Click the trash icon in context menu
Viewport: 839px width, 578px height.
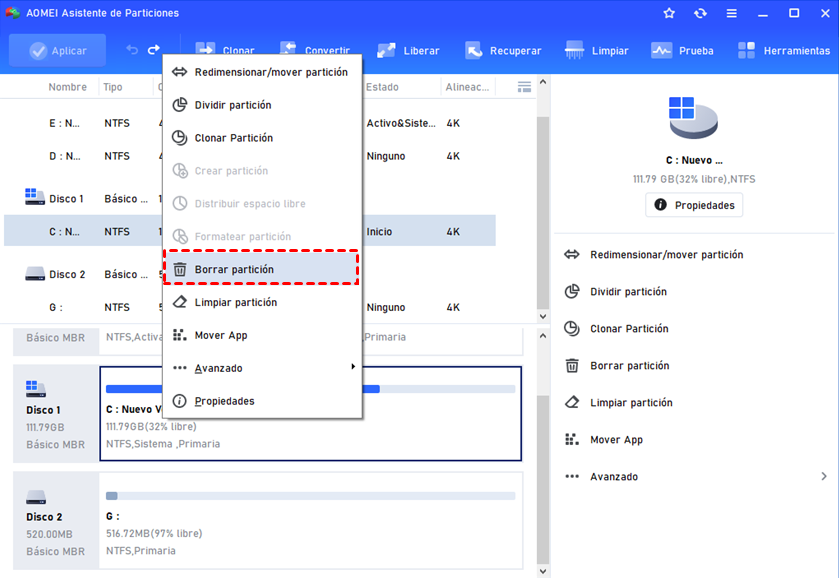pos(180,269)
